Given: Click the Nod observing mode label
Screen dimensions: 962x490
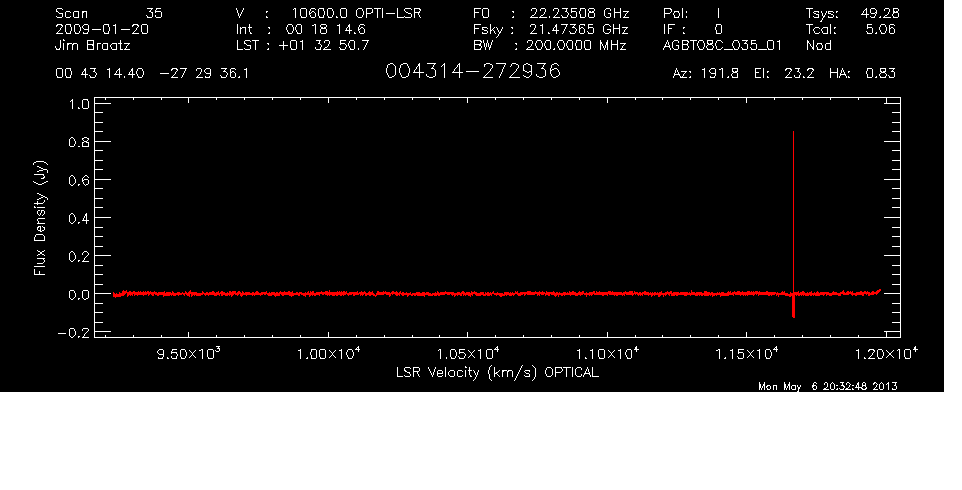Looking at the screenshot, I should pyautogui.click(x=818, y=45).
